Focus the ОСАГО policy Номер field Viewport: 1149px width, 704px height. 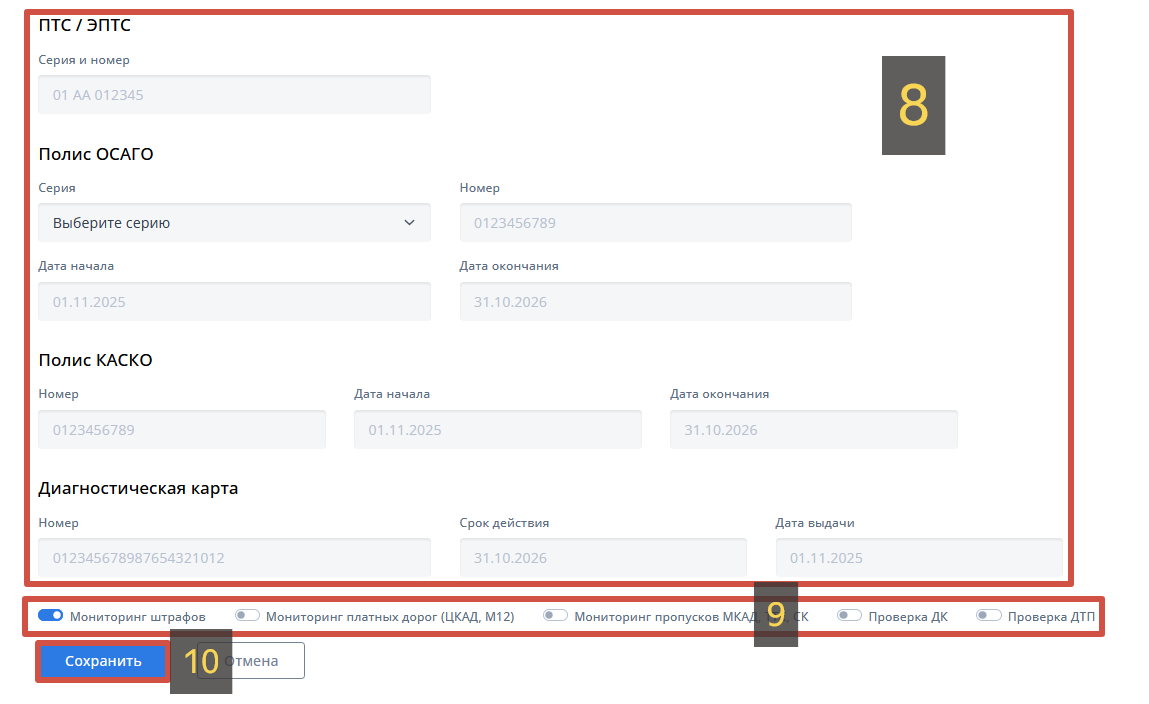(655, 223)
